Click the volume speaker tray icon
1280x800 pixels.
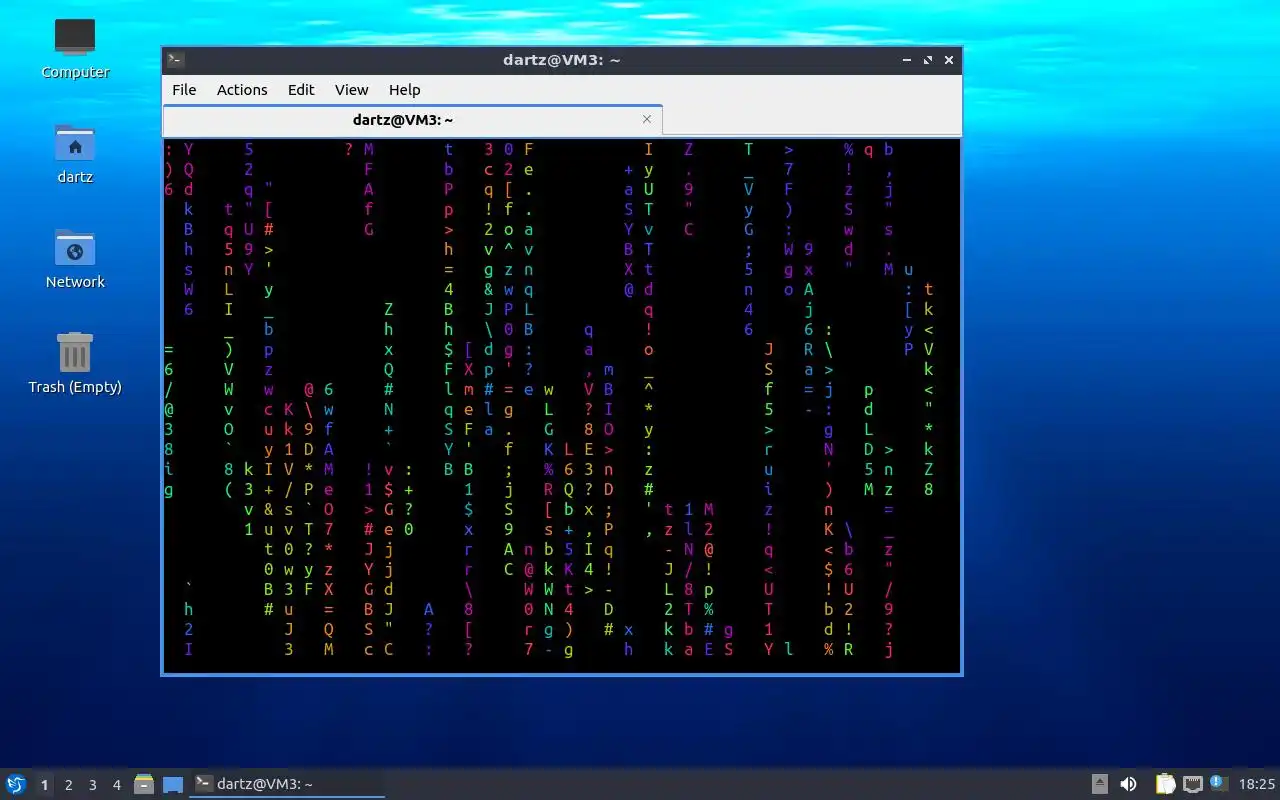tap(1128, 784)
